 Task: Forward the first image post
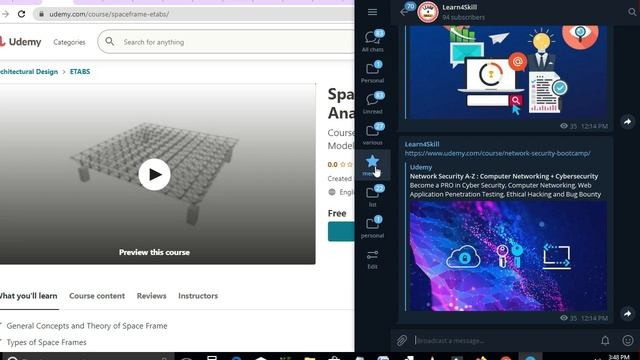pyautogui.click(x=627, y=122)
